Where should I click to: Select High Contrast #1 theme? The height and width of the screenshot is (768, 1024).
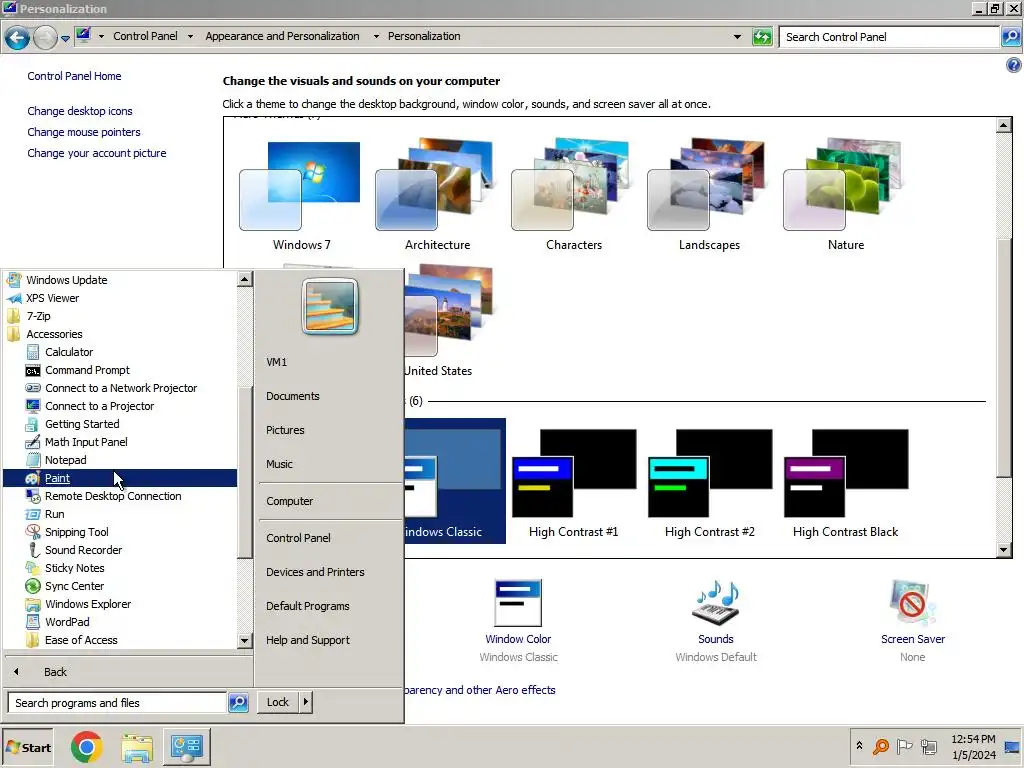pos(573,484)
